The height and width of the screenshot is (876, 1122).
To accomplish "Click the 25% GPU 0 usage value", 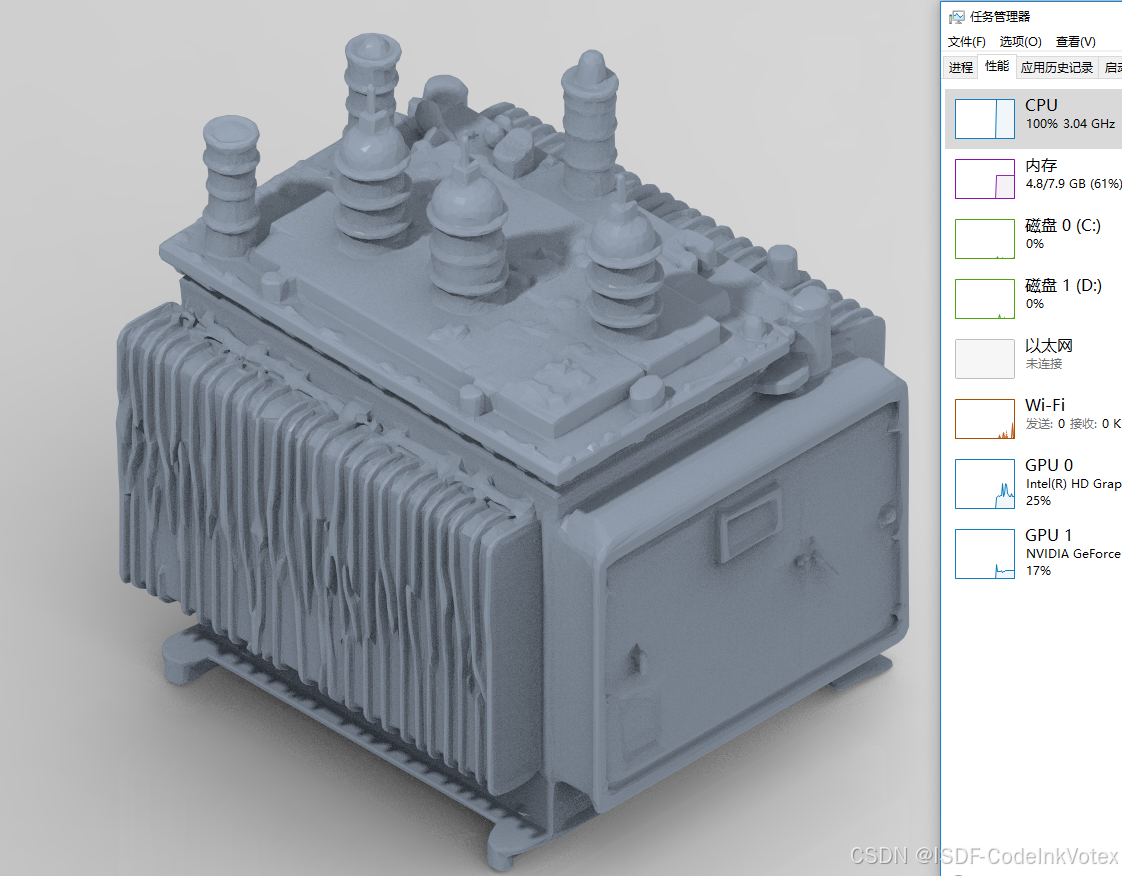I will click(1038, 501).
